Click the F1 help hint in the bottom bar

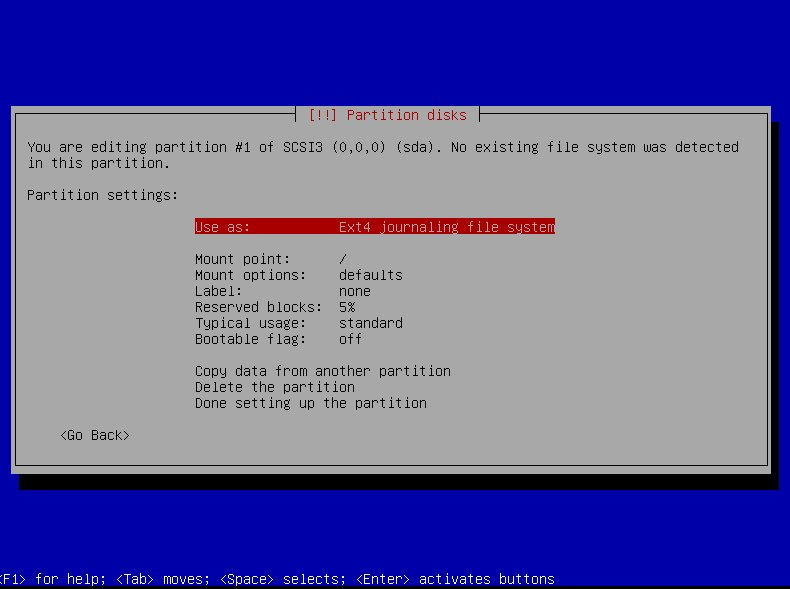tap(52, 579)
